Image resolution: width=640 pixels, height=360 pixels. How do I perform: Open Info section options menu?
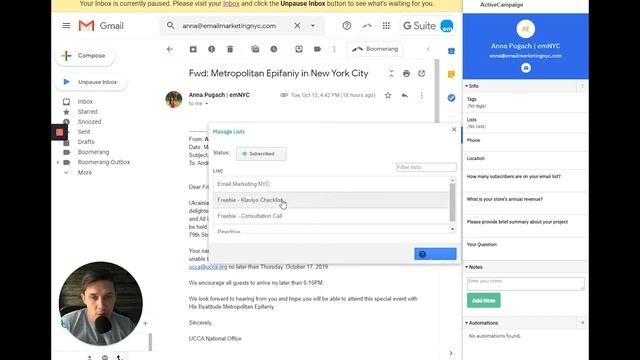582,86
